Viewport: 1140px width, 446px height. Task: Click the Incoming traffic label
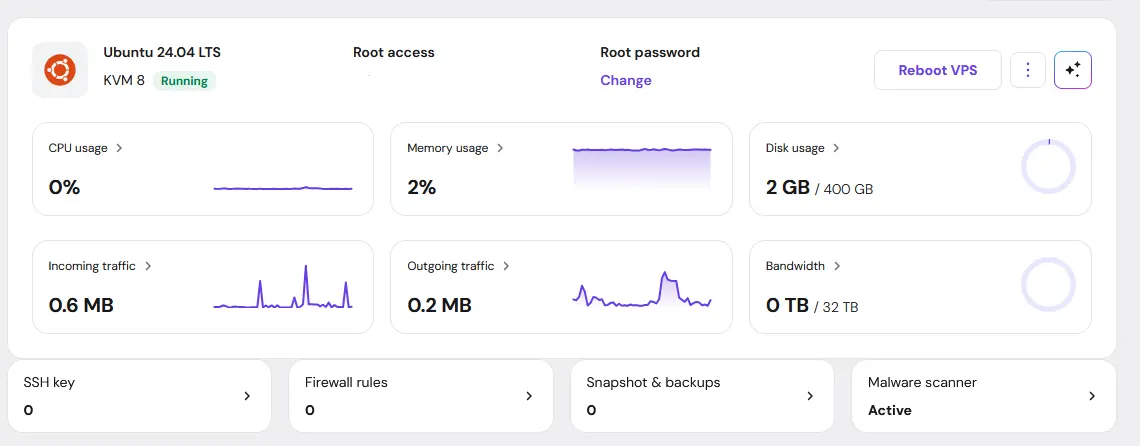92,266
